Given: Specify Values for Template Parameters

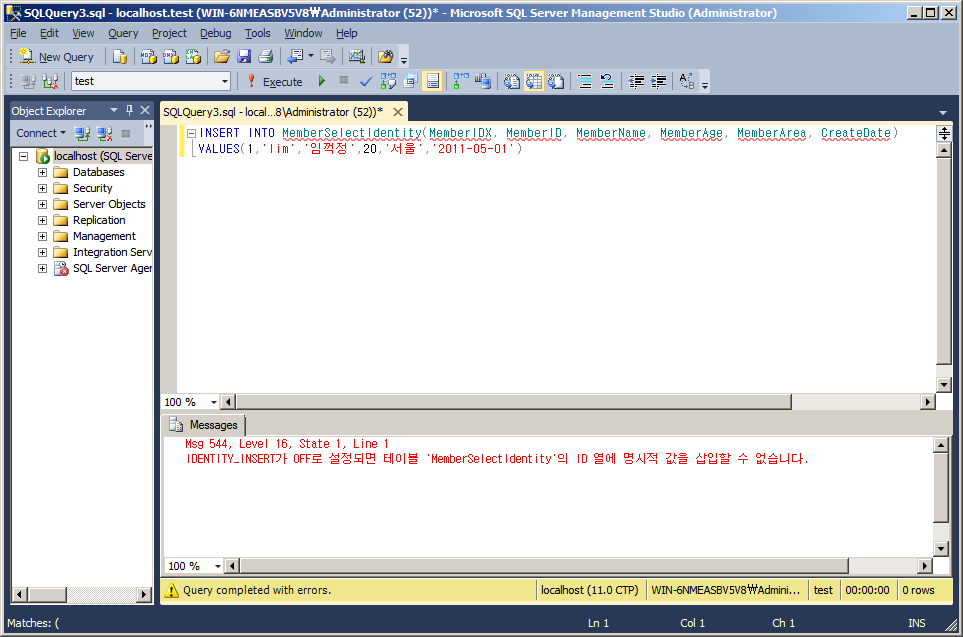Looking at the screenshot, I should (687, 81).
